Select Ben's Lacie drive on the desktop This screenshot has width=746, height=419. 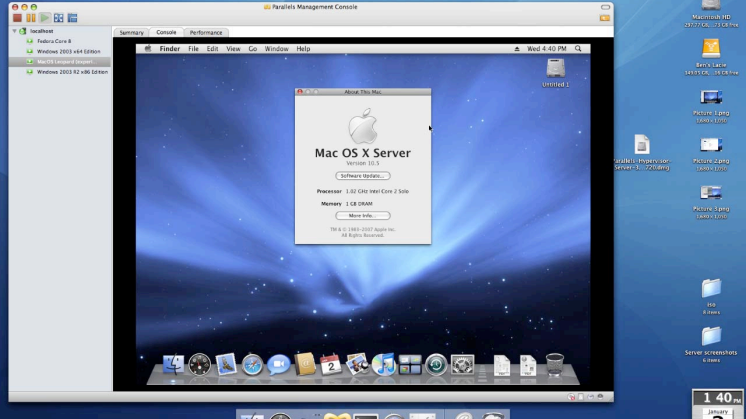point(711,56)
